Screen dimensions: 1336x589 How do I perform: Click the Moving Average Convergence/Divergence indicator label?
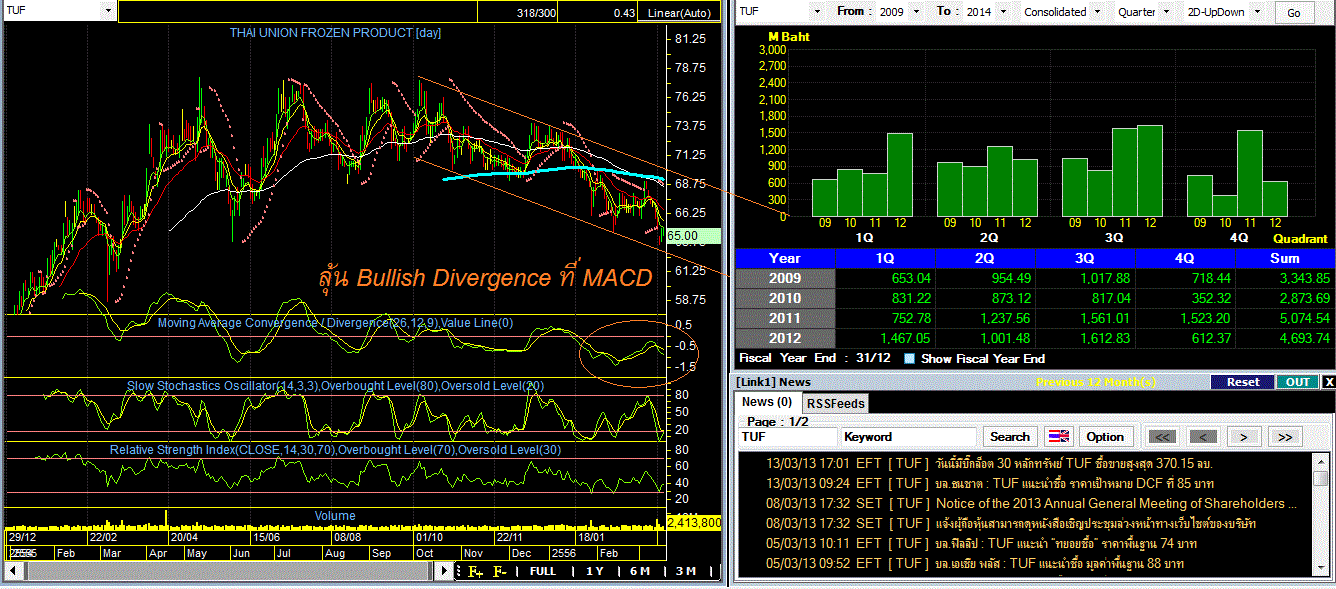coord(335,323)
